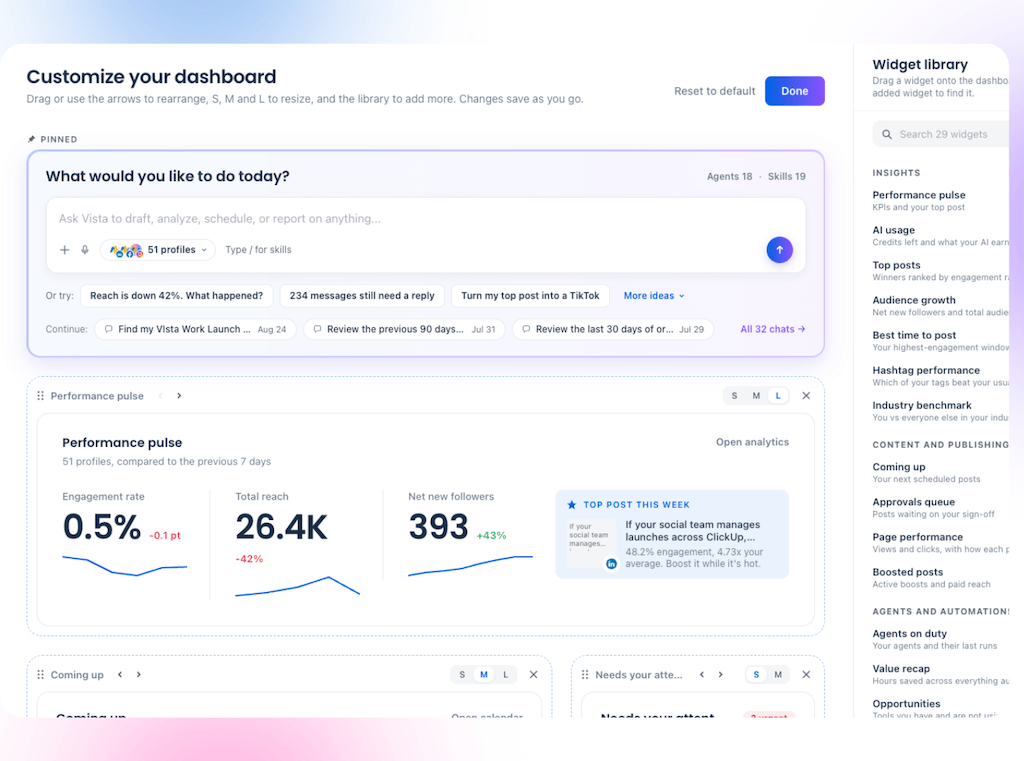Viewport: 1024px width, 761px height.
Task: Set Performance pulse size to L
Action: point(778,396)
